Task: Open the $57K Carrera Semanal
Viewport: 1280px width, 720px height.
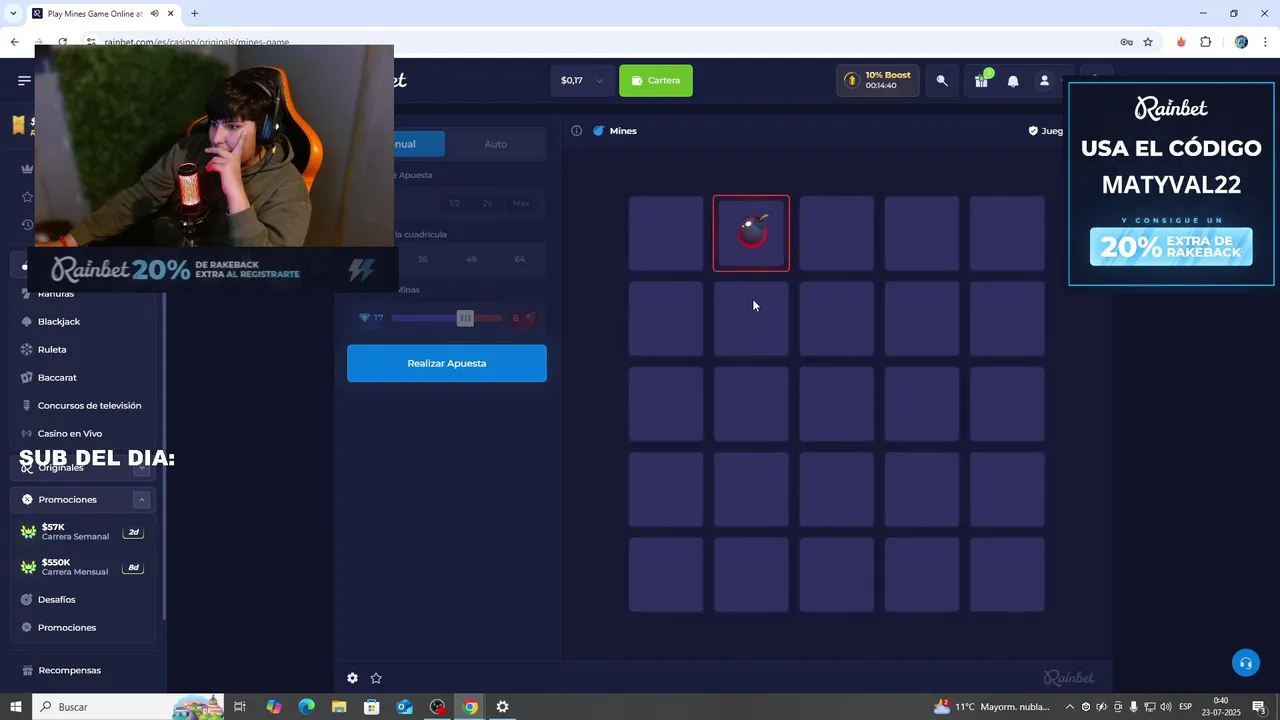Action: click(x=84, y=532)
